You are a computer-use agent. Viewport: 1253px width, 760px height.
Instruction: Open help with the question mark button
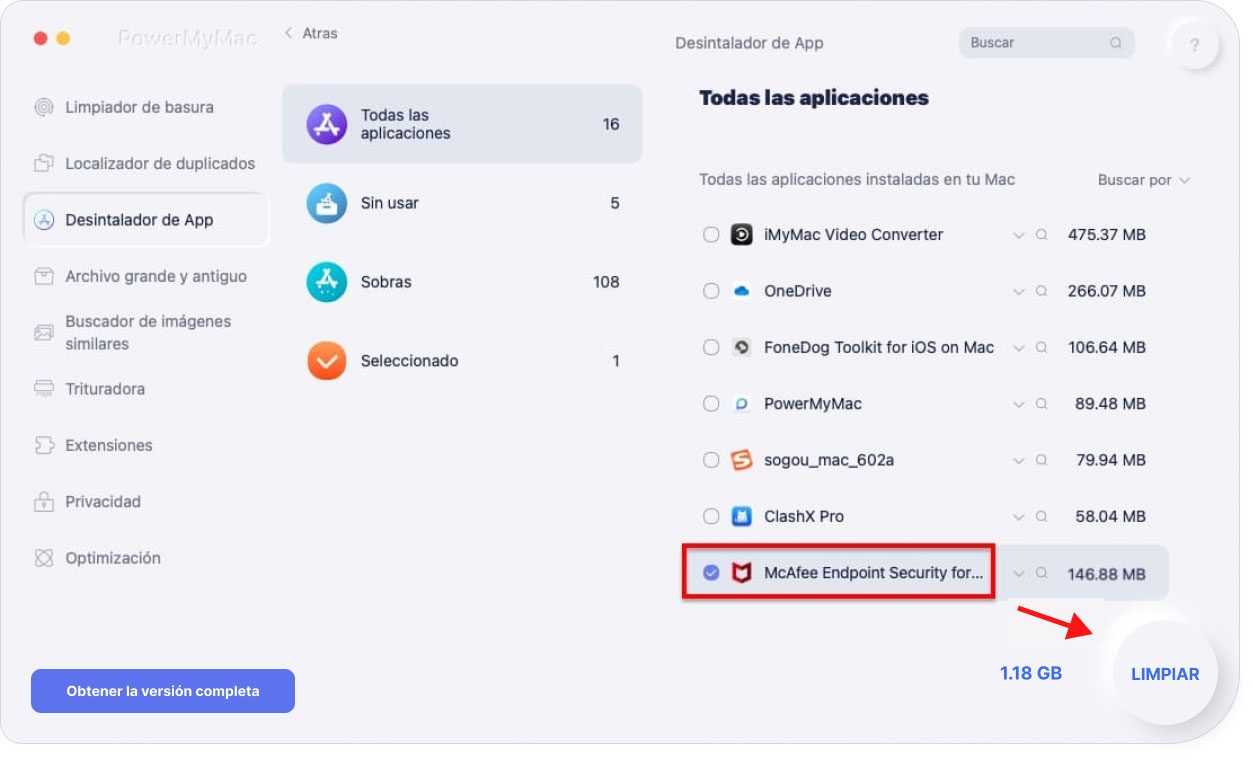pos(1195,45)
